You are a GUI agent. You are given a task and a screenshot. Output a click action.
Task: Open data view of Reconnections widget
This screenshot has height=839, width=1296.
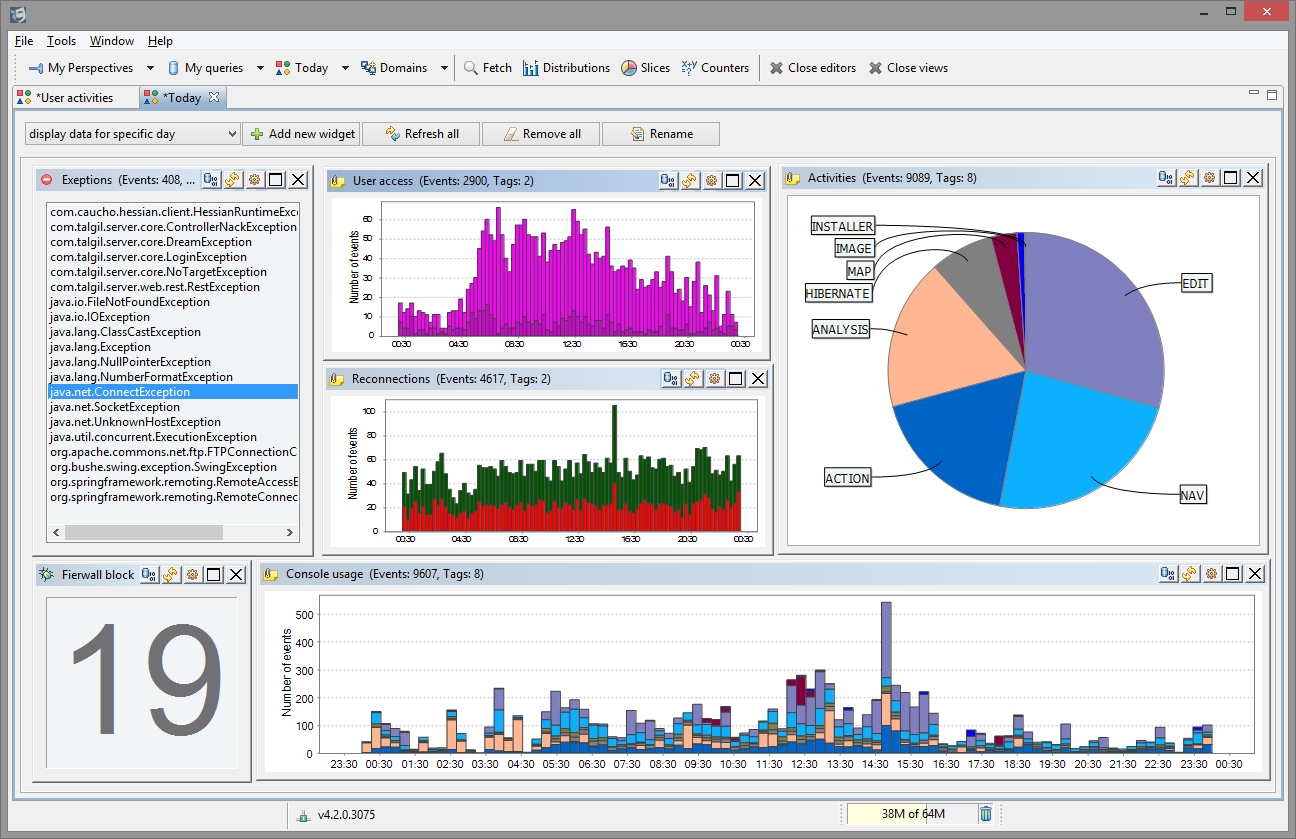(672, 379)
